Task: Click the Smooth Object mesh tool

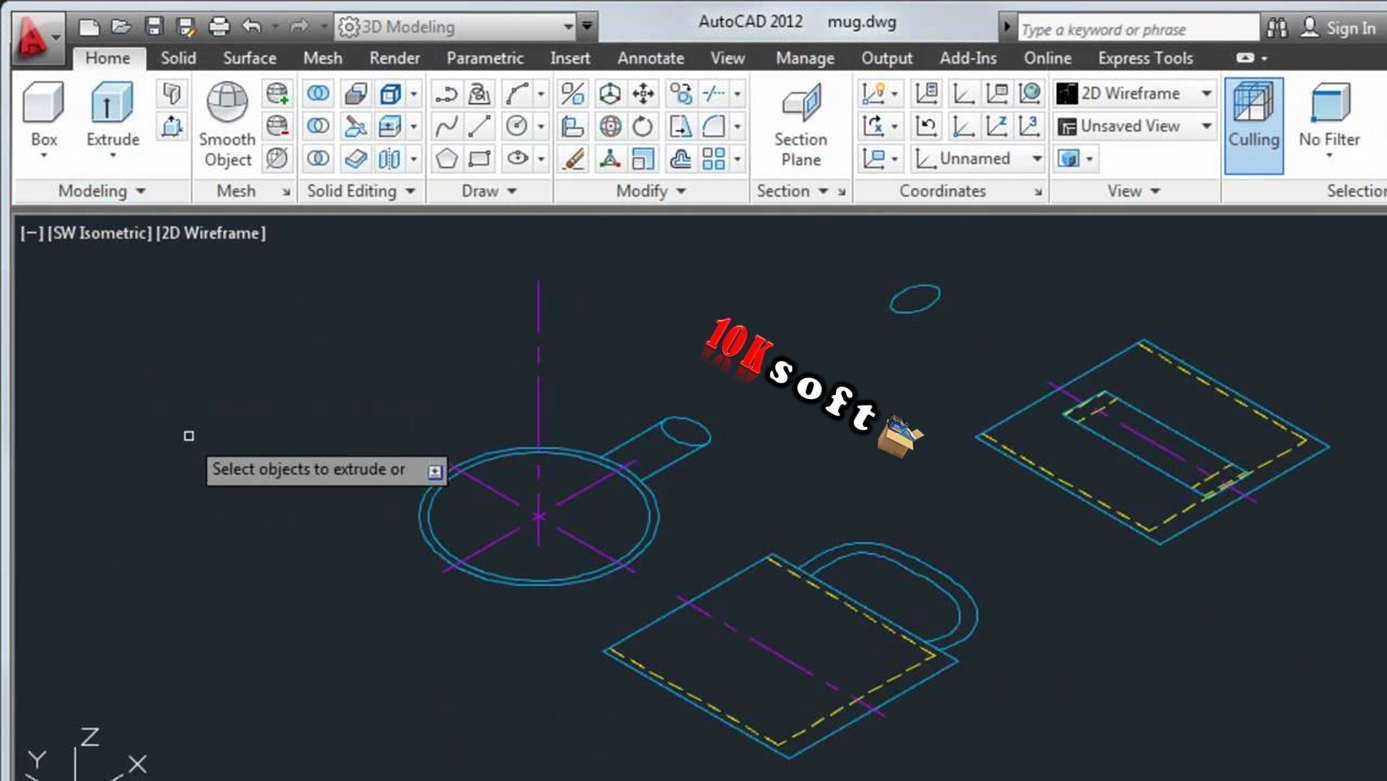Action: (x=227, y=125)
